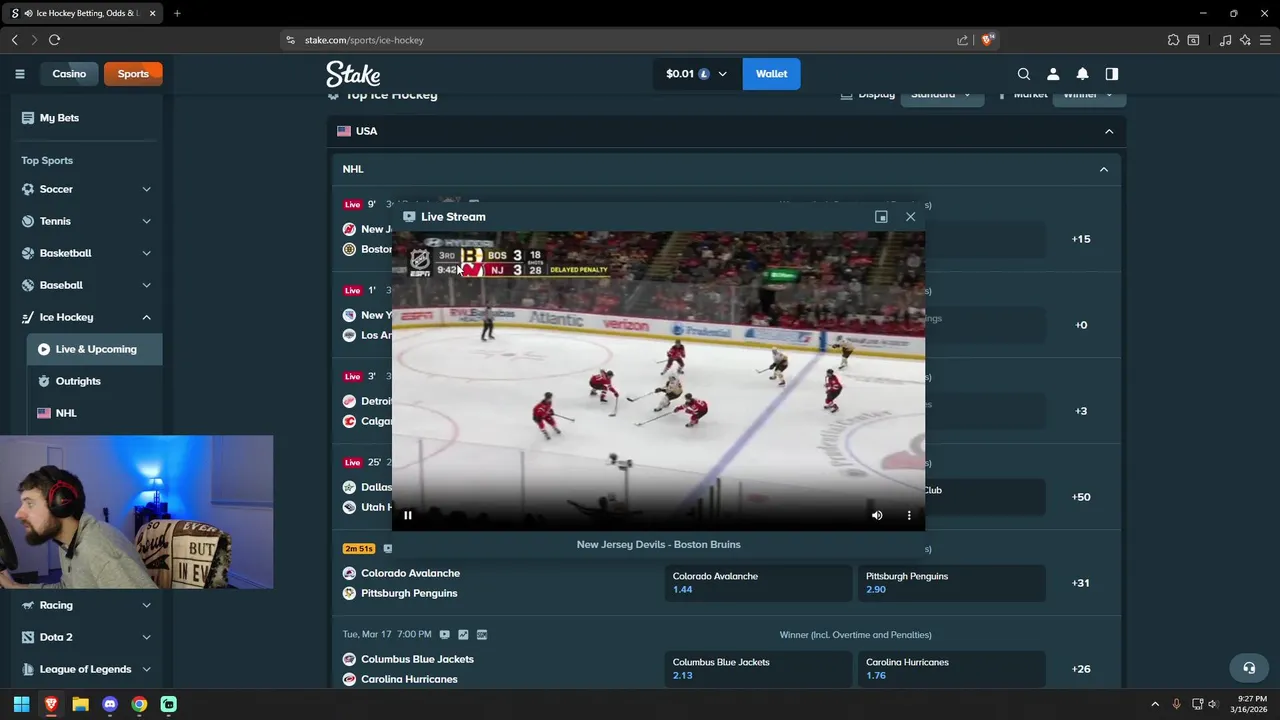This screenshot has height=720, width=1280.
Task: Expand League of Legends sidebar section
Action: [x=146, y=669]
